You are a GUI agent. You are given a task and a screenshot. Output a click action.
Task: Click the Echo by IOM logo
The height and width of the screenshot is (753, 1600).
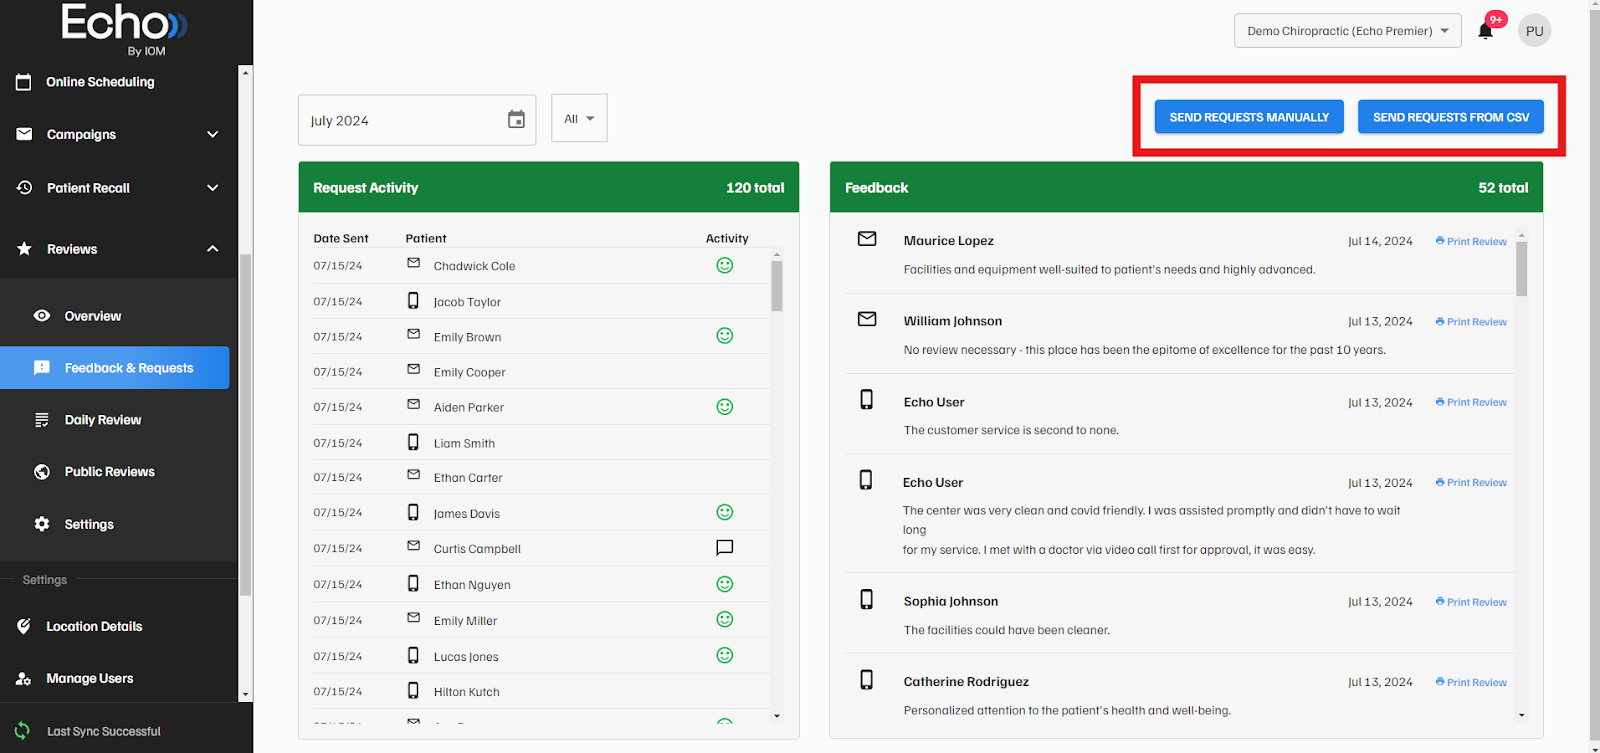coord(126,29)
